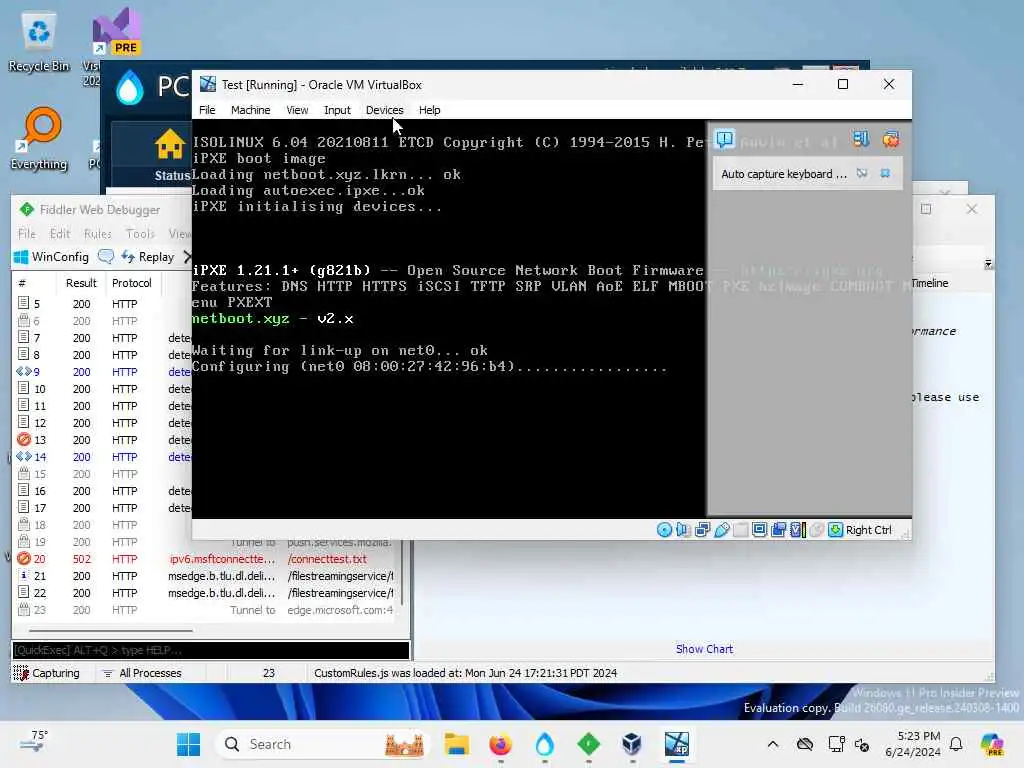Image resolution: width=1024 pixels, height=768 pixels.
Task: Open the Rules menu in Fiddler
Action: [97, 233]
